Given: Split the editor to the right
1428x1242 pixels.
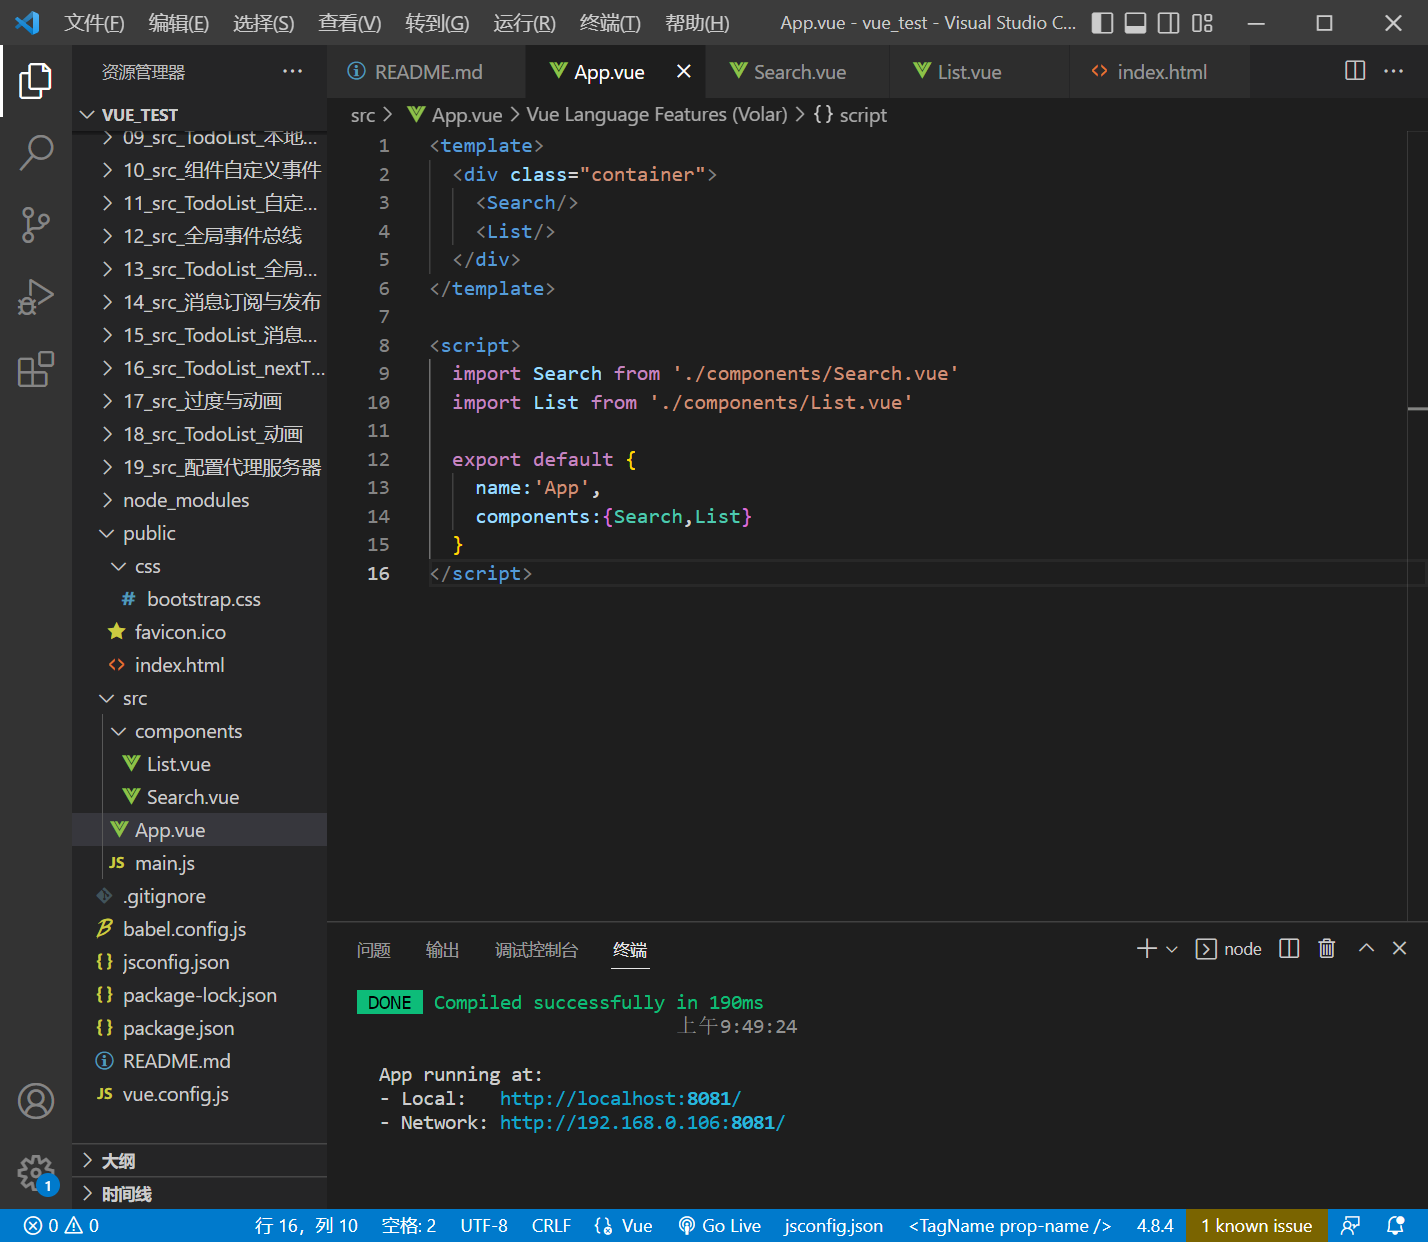Looking at the screenshot, I should [1355, 71].
